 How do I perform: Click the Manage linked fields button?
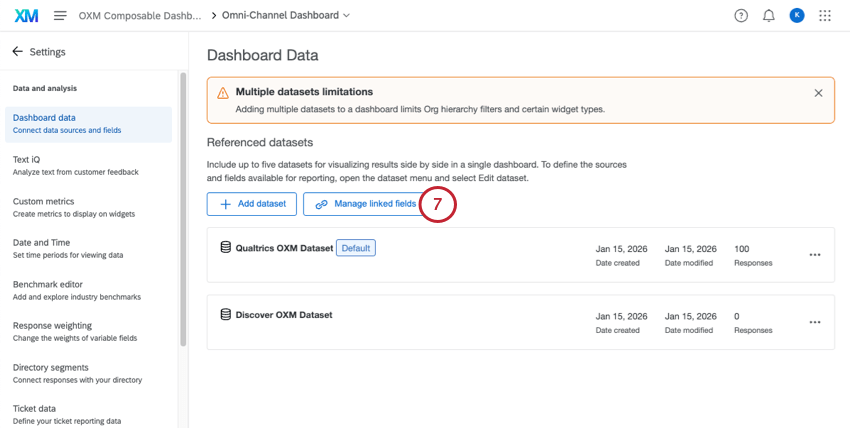[365, 204]
